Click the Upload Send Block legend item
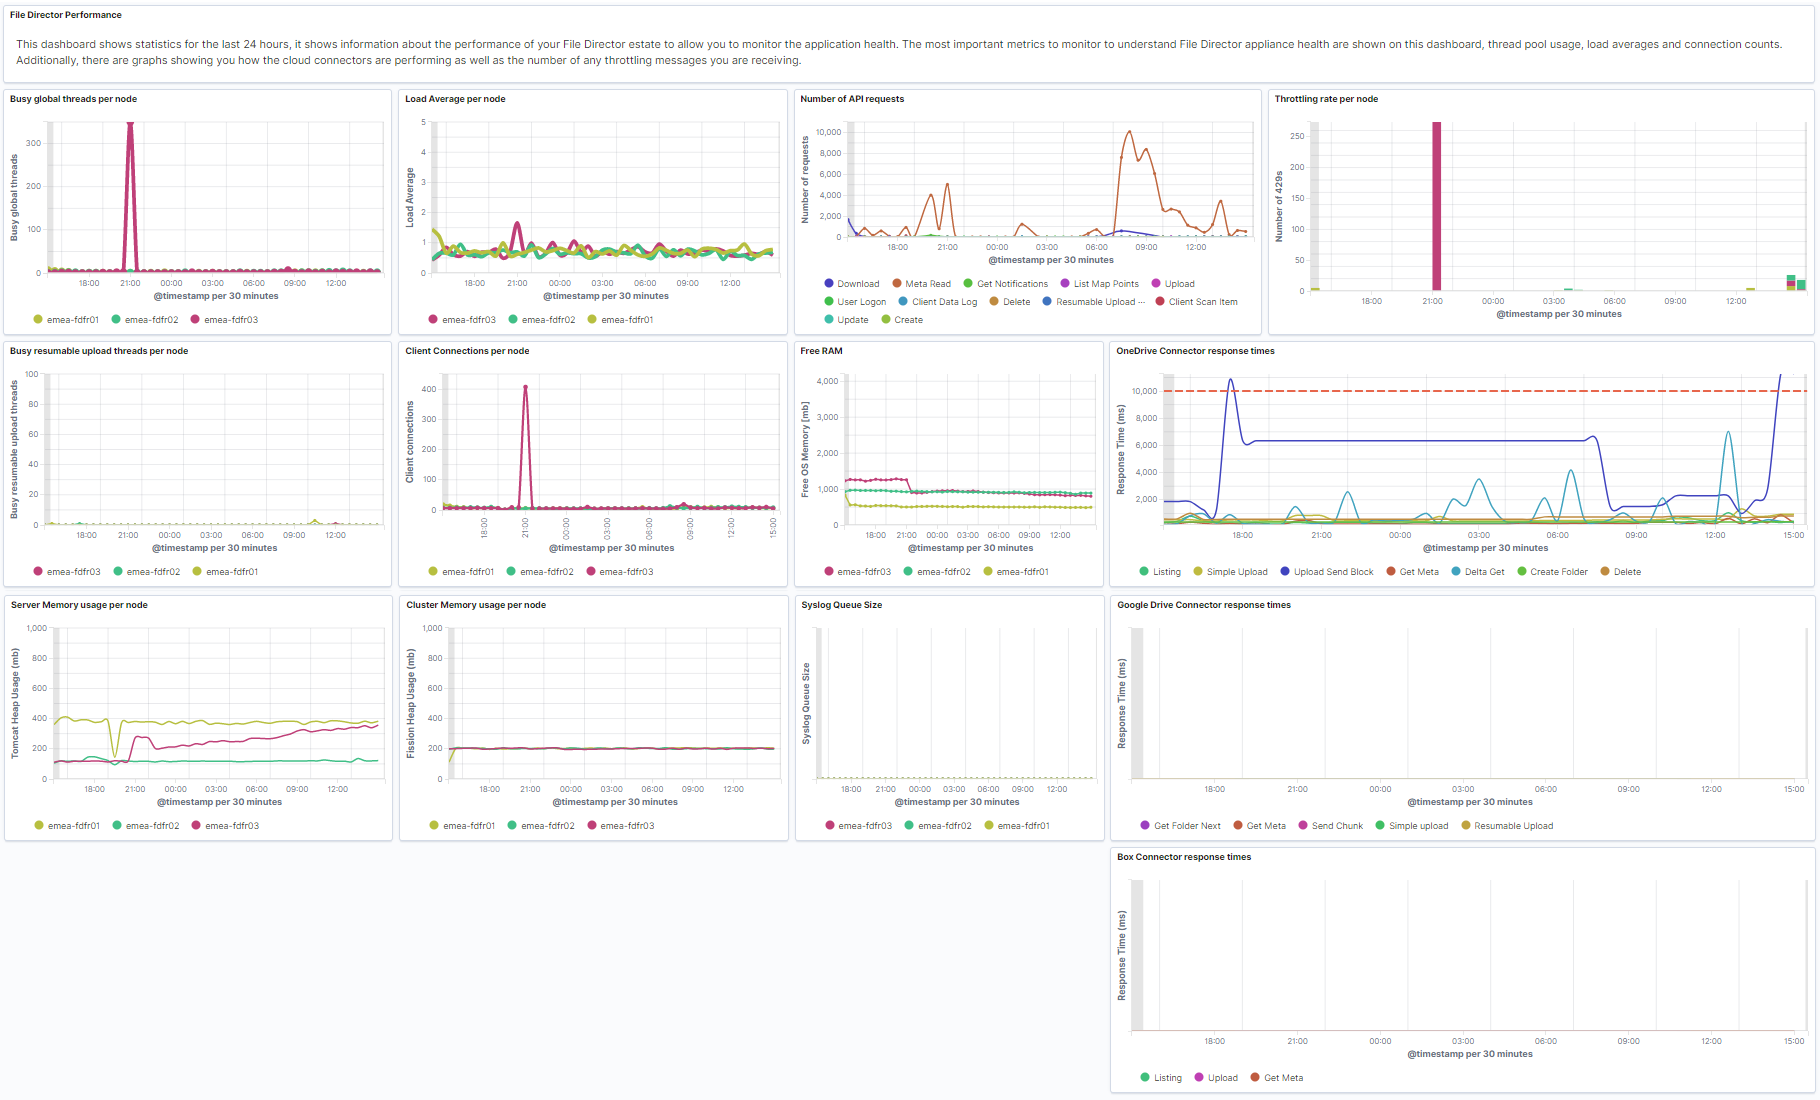 tap(1327, 572)
